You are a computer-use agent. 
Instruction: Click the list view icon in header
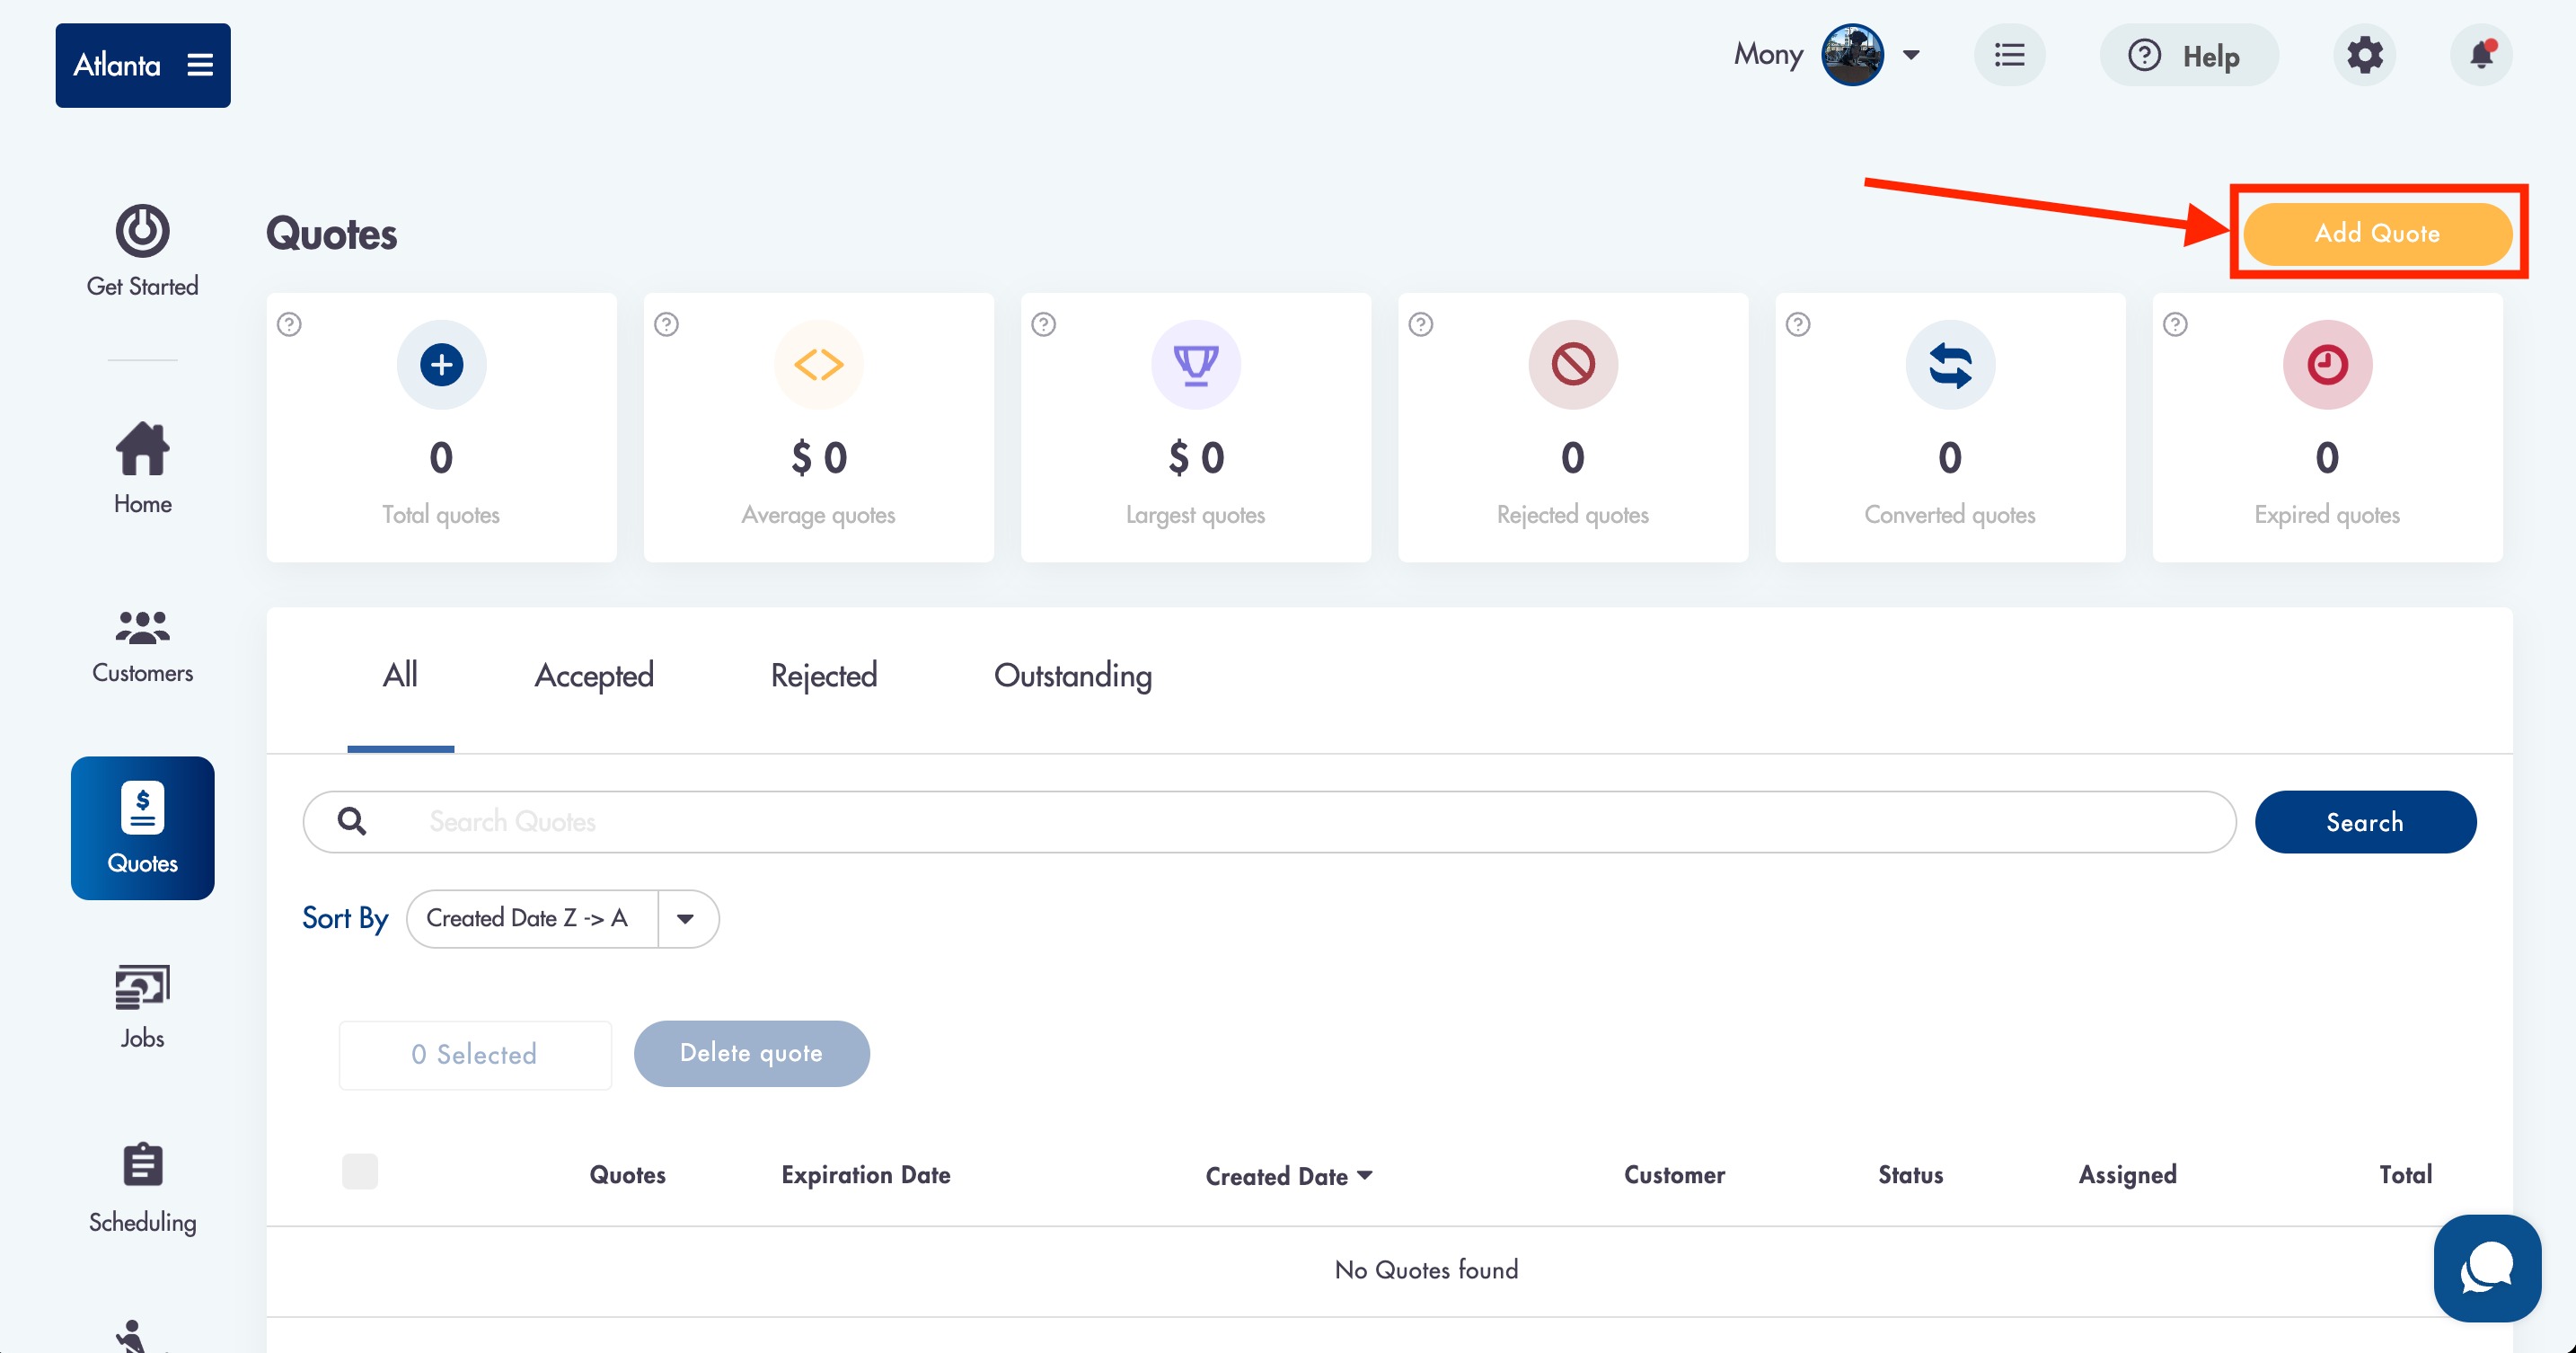2009,55
